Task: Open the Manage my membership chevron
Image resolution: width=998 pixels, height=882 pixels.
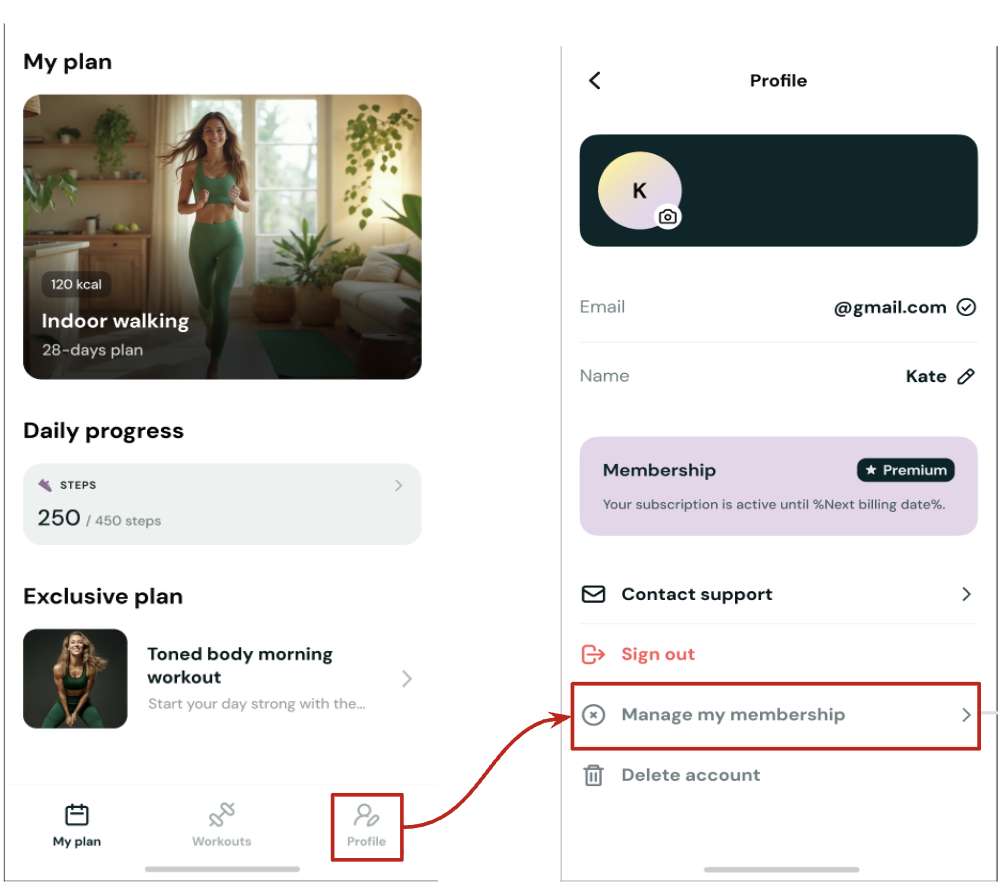Action: pos(966,715)
